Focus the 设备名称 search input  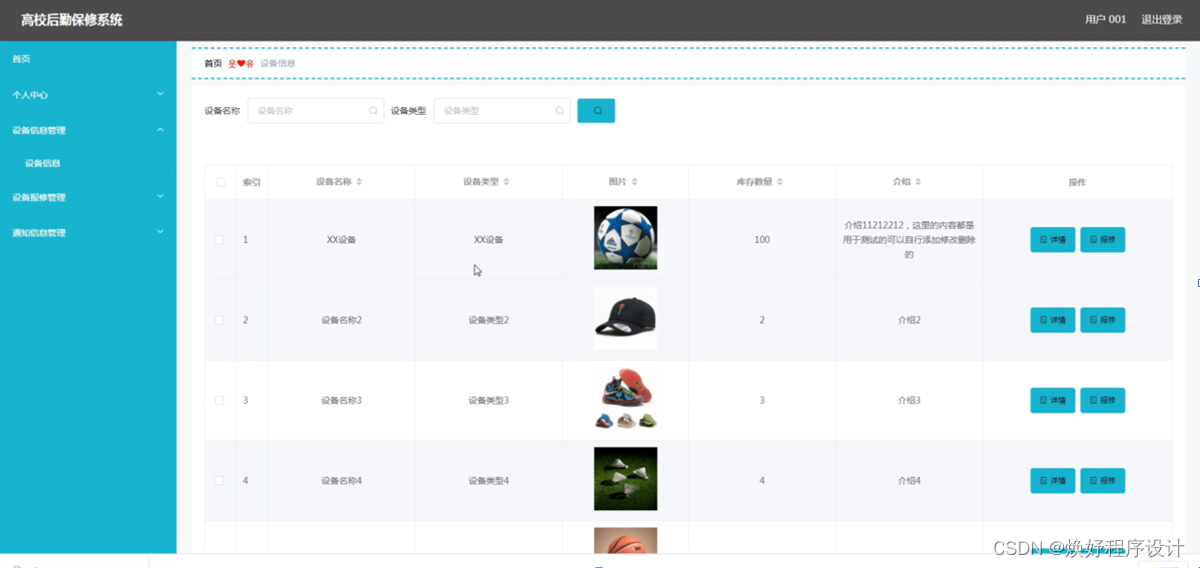pyautogui.click(x=316, y=111)
